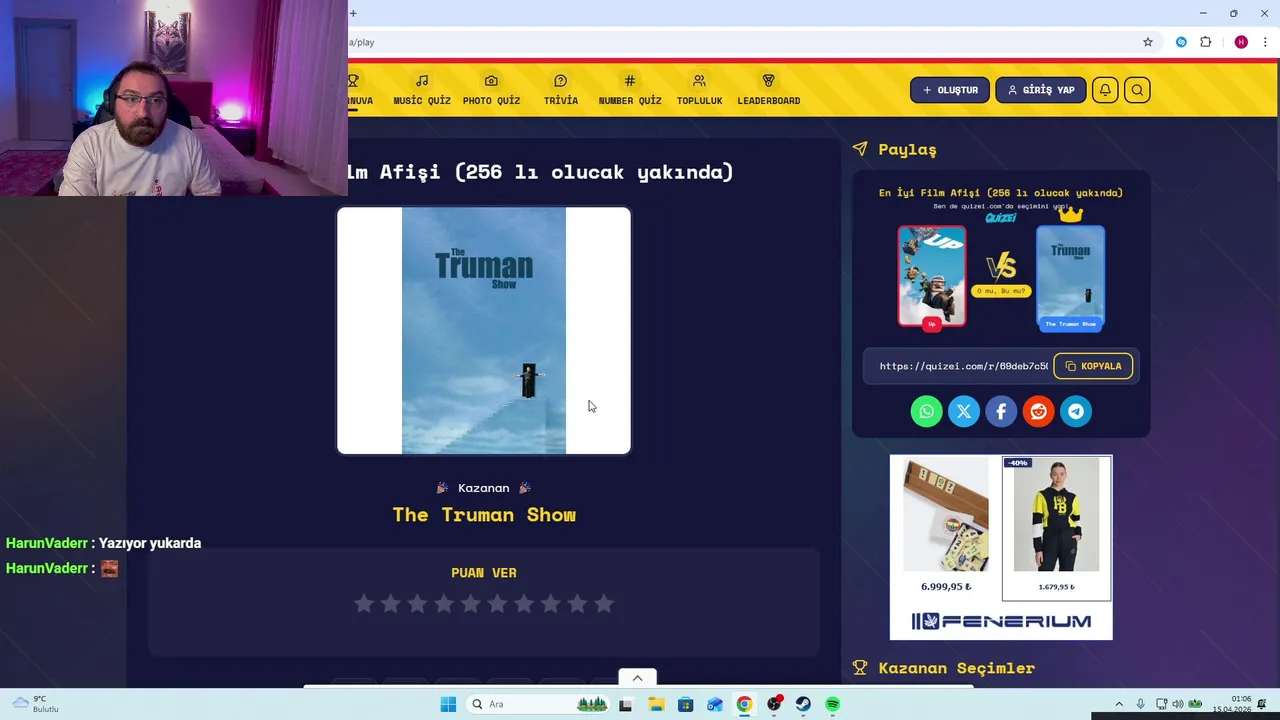Rate with the third star
1280x720 pixels.
pos(417,604)
